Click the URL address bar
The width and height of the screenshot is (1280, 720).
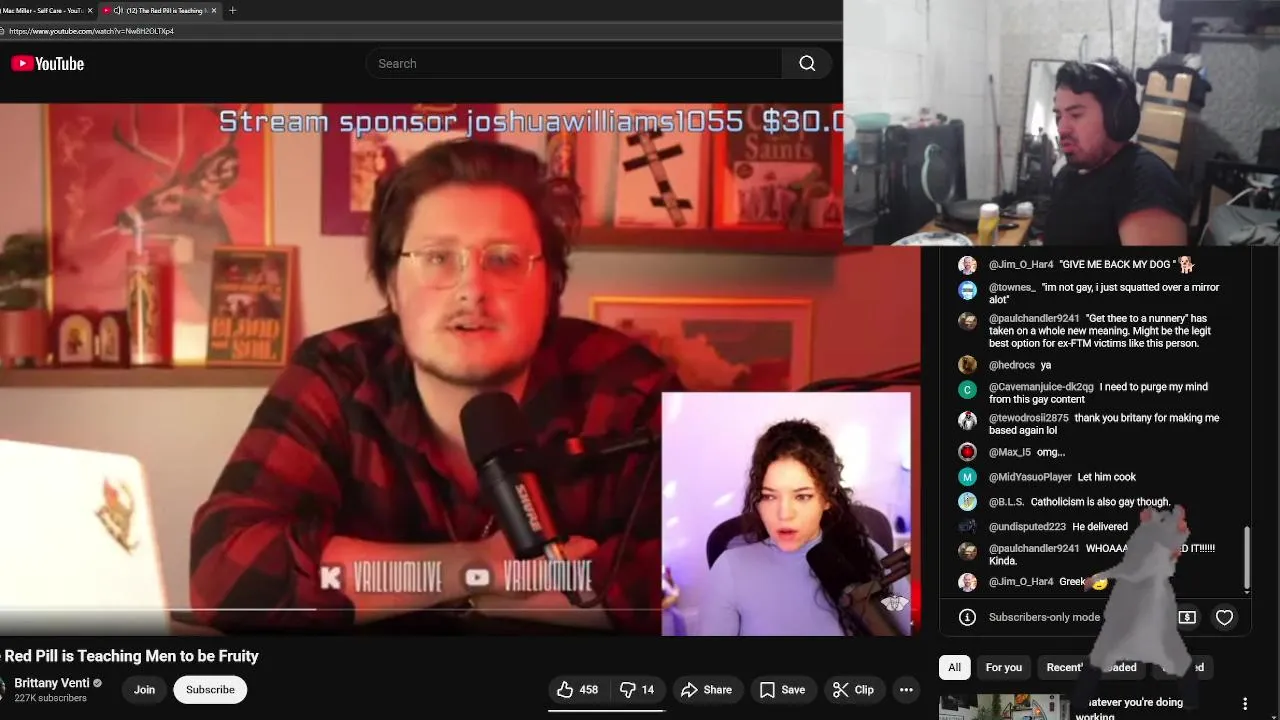pos(420,31)
